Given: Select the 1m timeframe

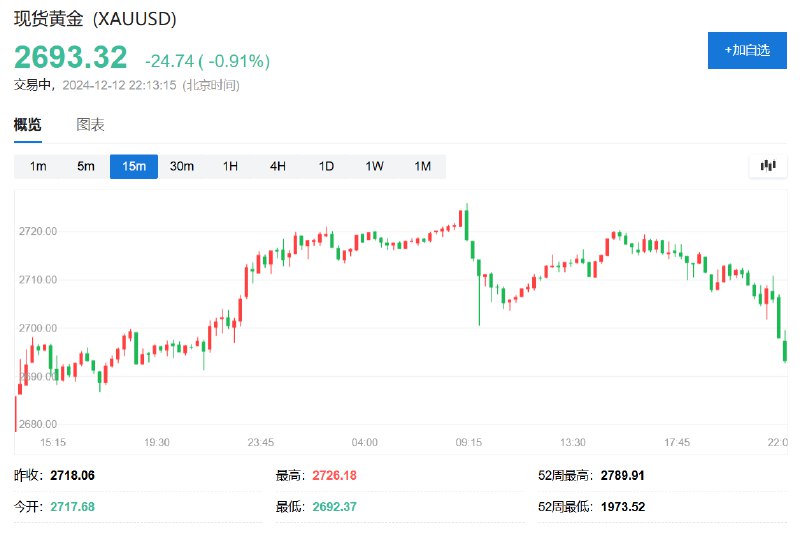Looking at the screenshot, I should coord(38,166).
